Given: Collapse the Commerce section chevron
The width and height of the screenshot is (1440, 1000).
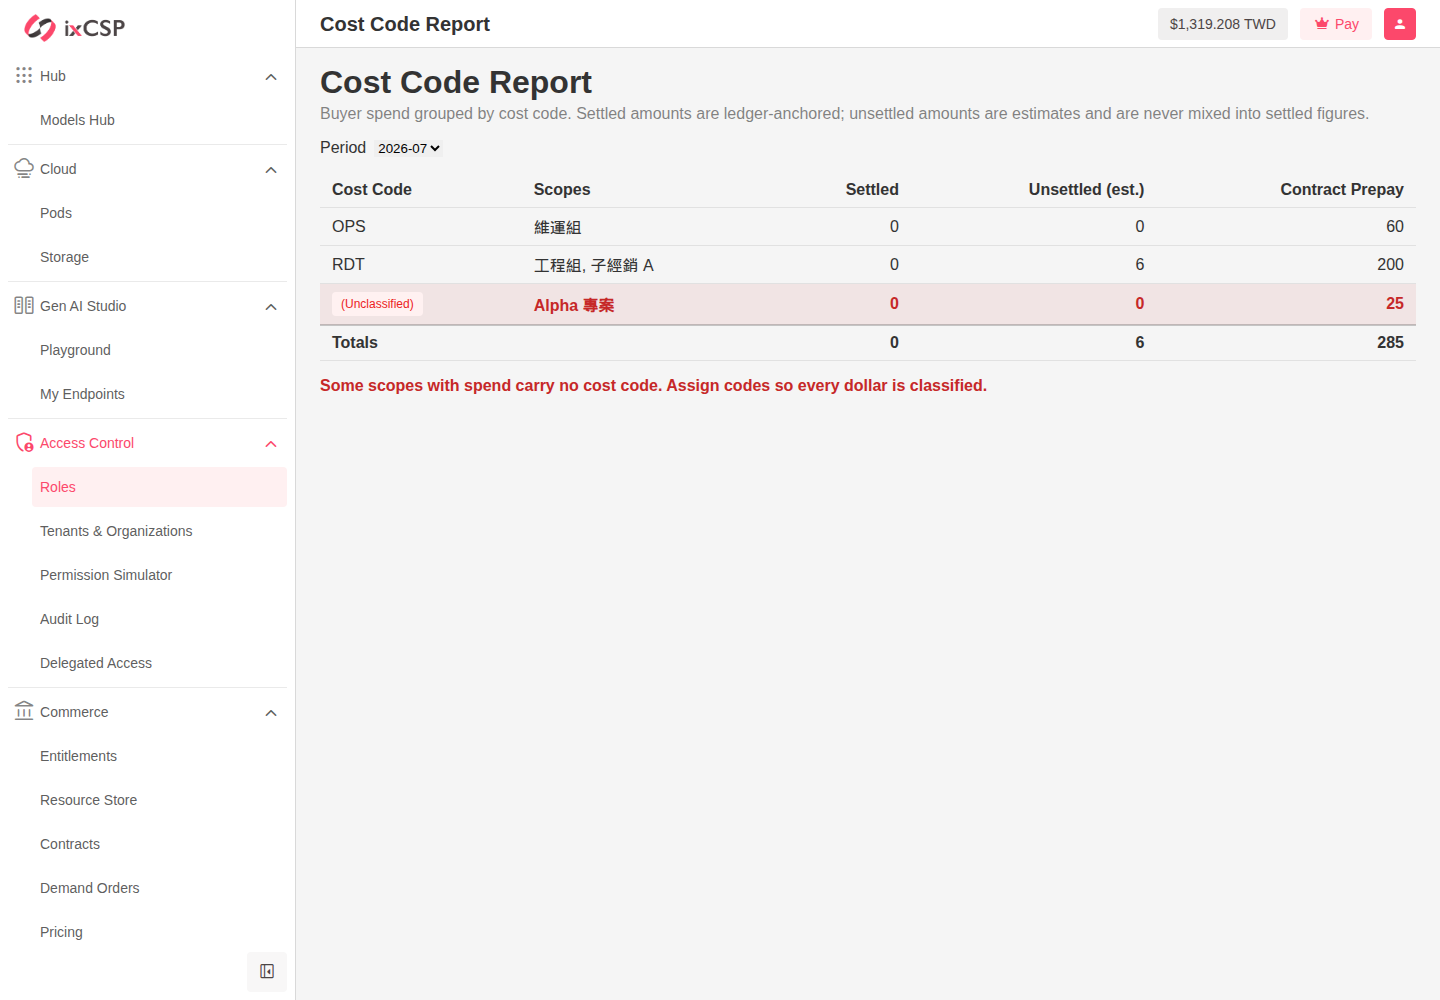Looking at the screenshot, I should point(271,713).
